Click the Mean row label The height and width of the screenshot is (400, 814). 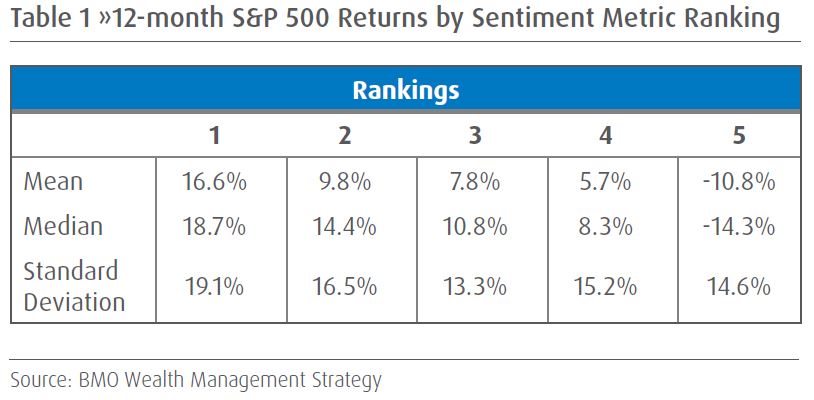click(x=53, y=182)
